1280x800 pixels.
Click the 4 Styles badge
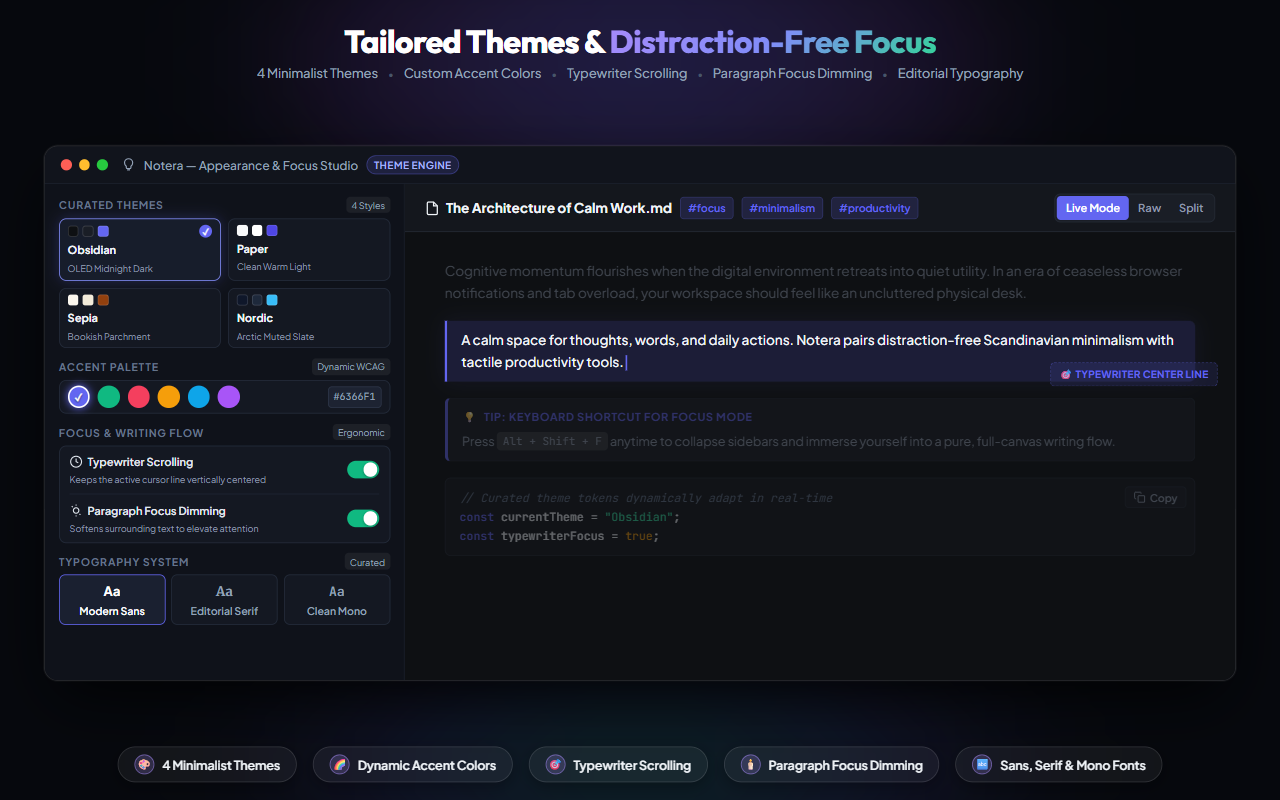[x=368, y=205]
